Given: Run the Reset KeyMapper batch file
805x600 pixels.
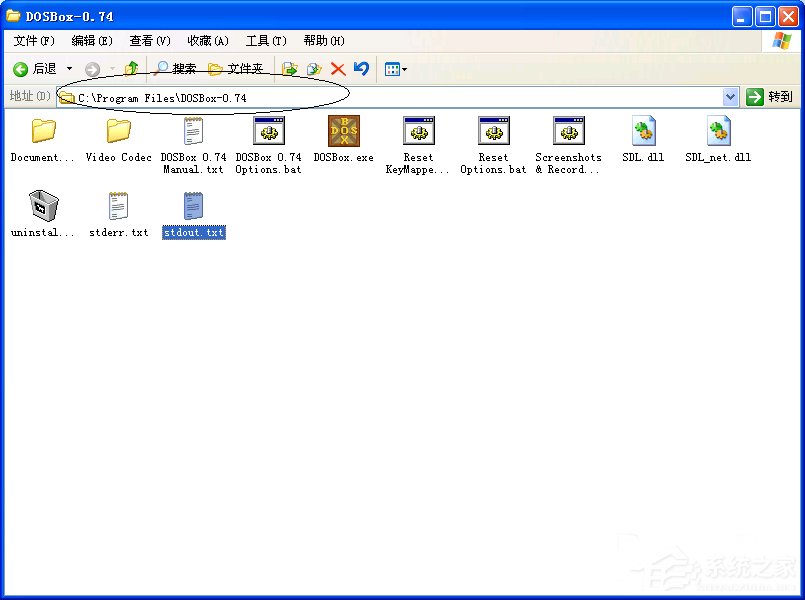Looking at the screenshot, I should click(x=418, y=131).
